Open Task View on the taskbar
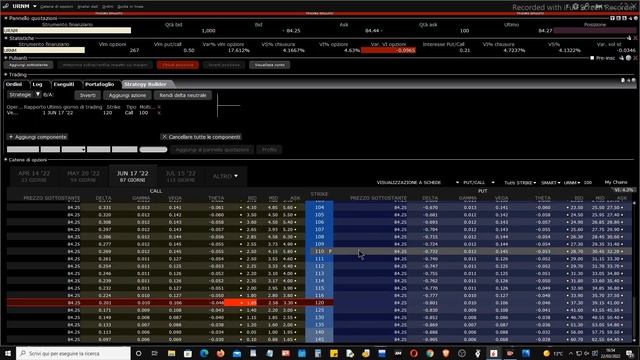Image resolution: width=640 pixels, height=360 pixels. tap(155, 353)
